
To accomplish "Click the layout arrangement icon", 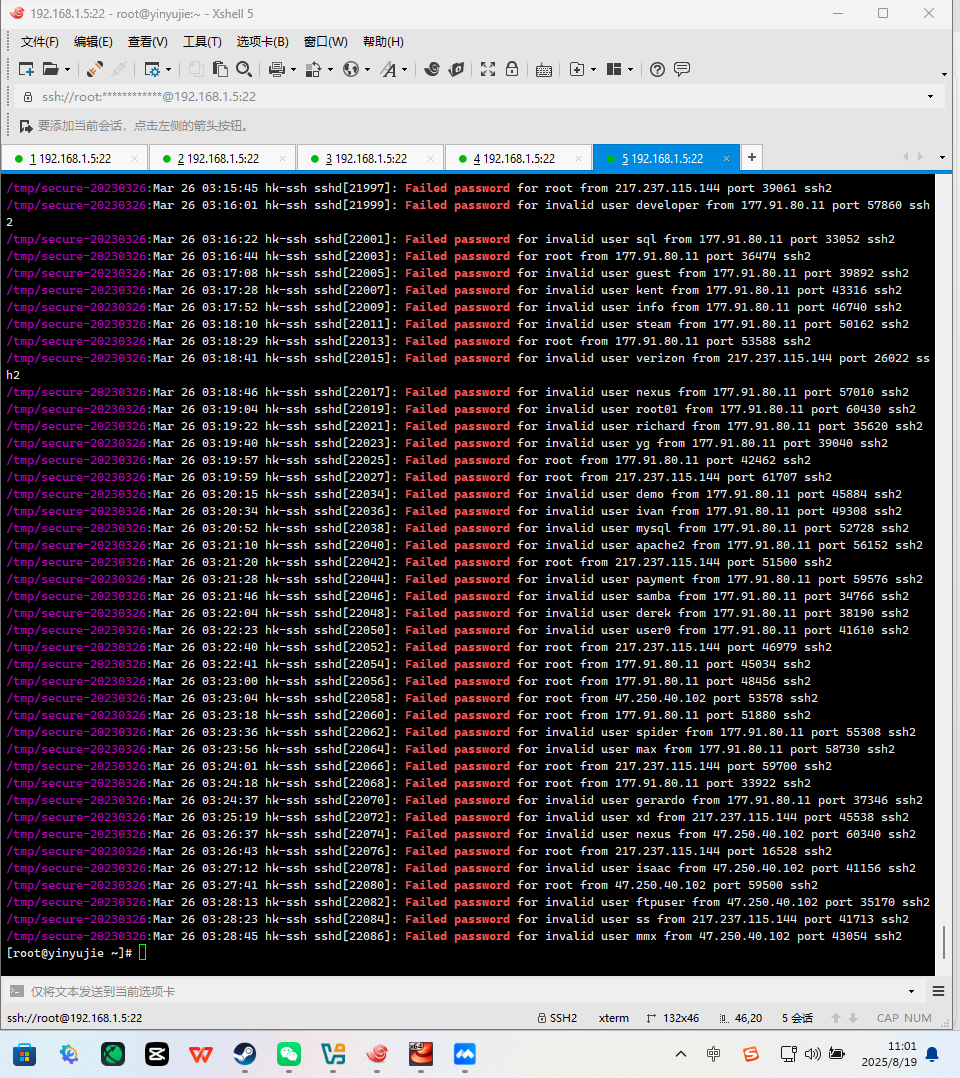I will click(x=614, y=69).
